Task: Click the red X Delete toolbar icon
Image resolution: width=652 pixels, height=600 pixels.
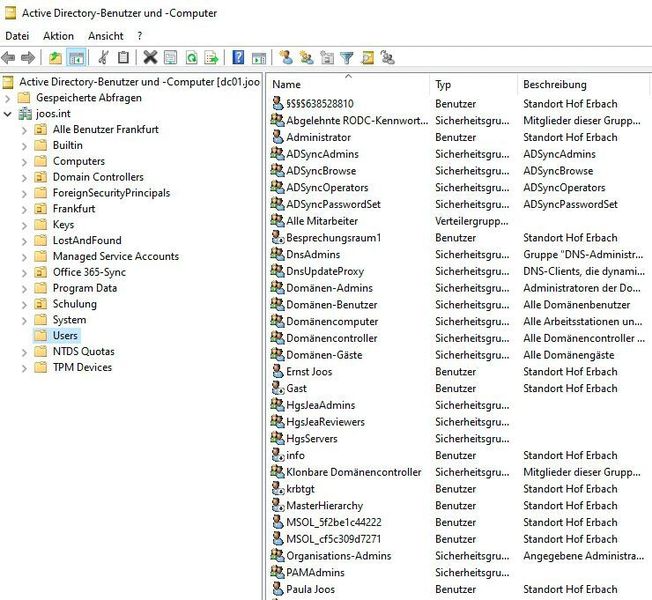Action: click(150, 58)
